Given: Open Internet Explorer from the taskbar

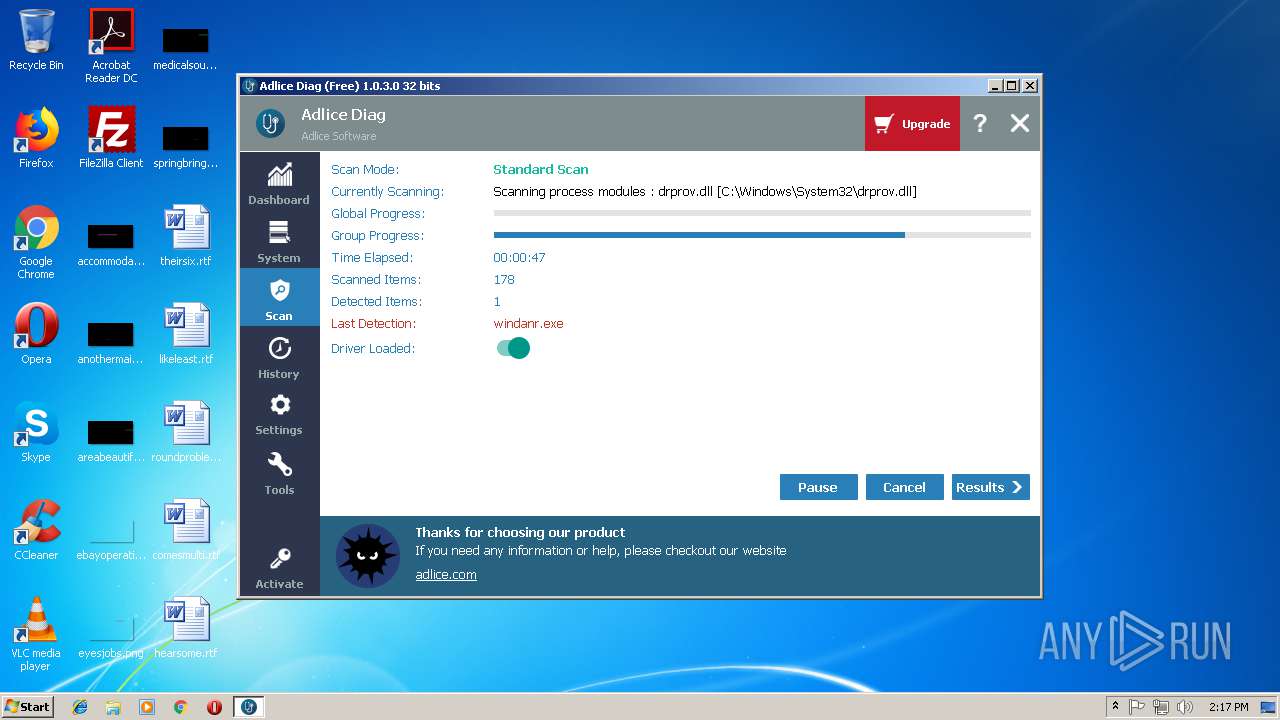Looking at the screenshot, I should (80, 707).
